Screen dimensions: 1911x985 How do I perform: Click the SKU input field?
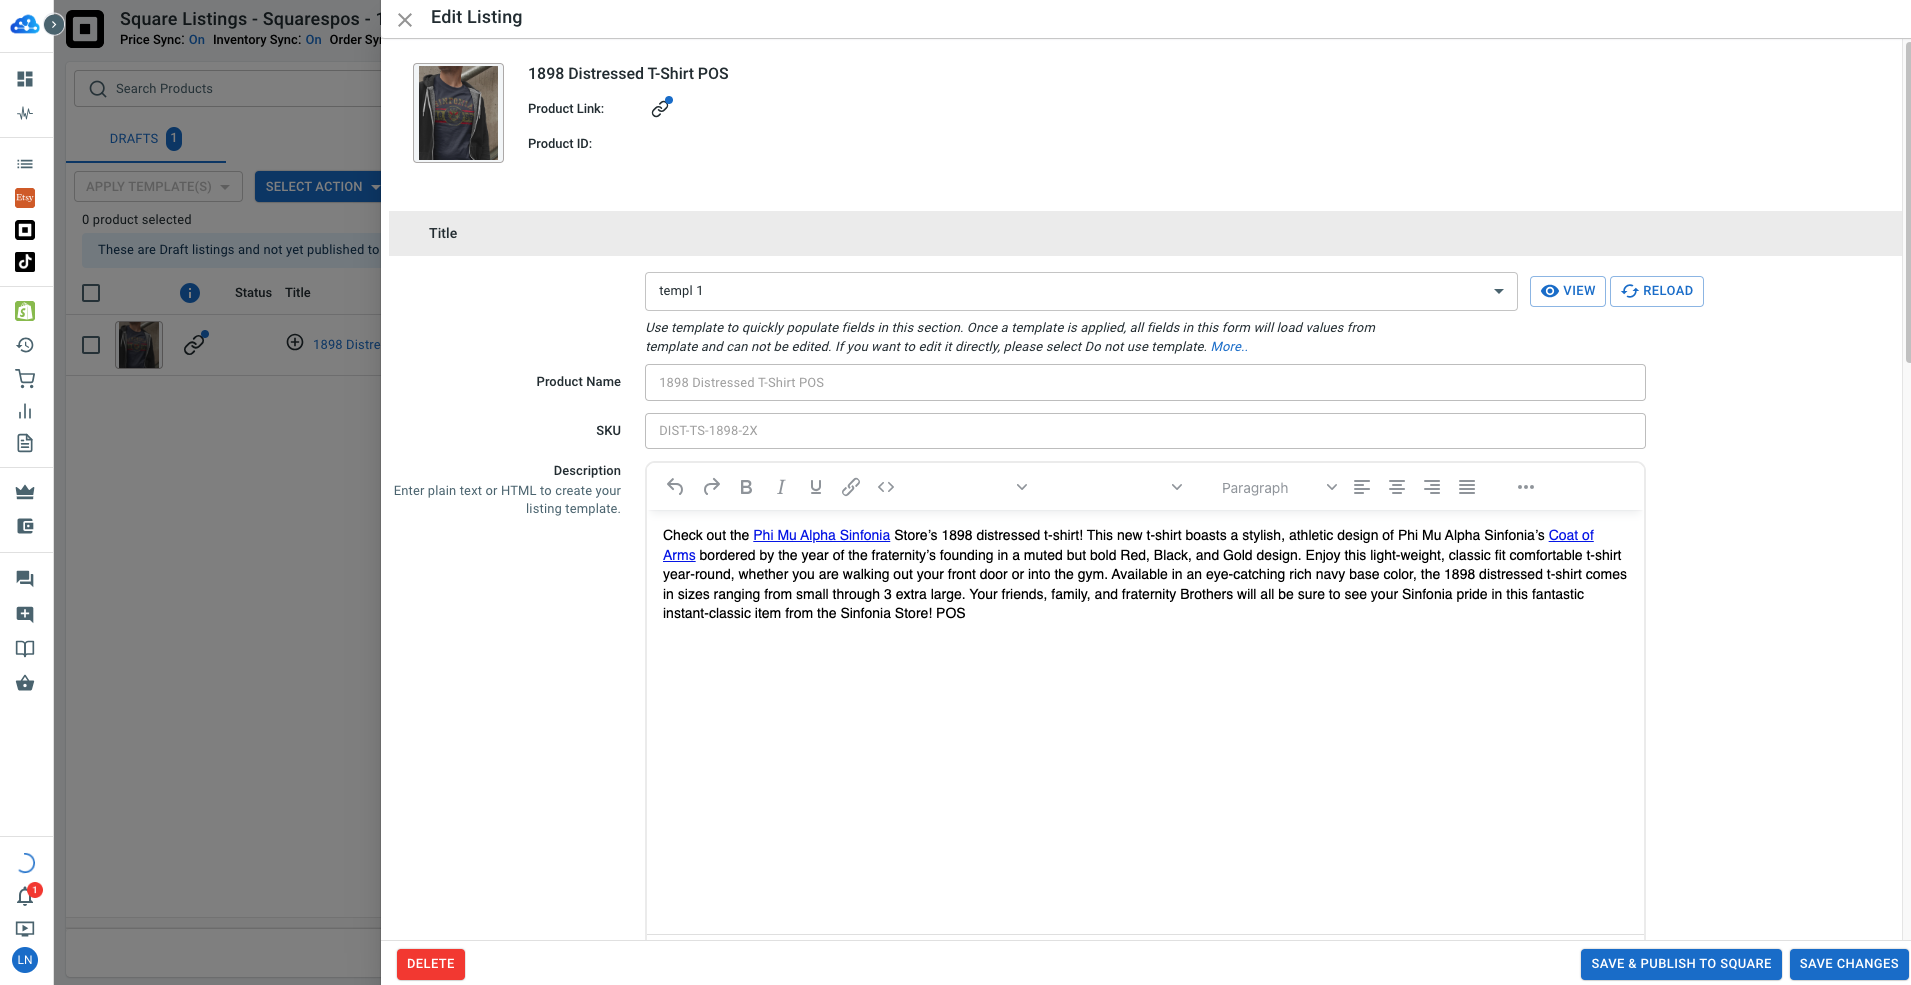(x=1145, y=431)
